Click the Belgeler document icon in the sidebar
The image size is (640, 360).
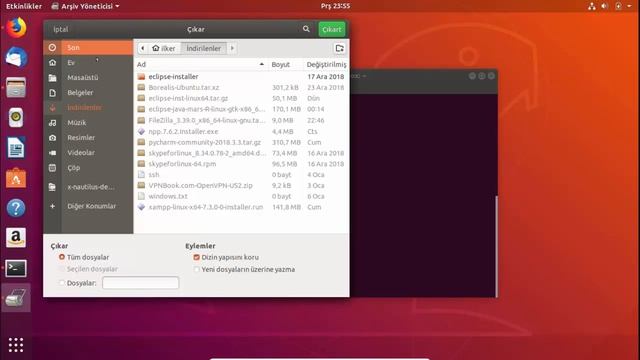[x=52, y=93]
